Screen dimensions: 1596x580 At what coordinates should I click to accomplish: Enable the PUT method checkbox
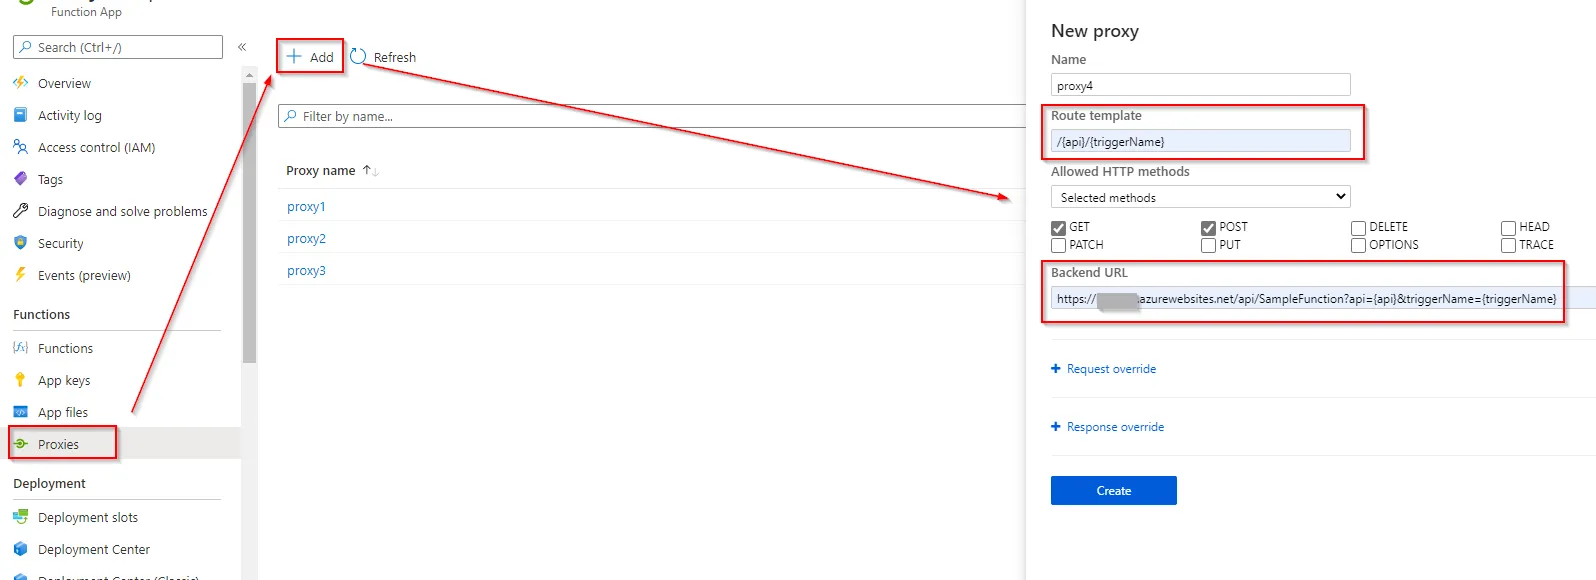click(1208, 245)
